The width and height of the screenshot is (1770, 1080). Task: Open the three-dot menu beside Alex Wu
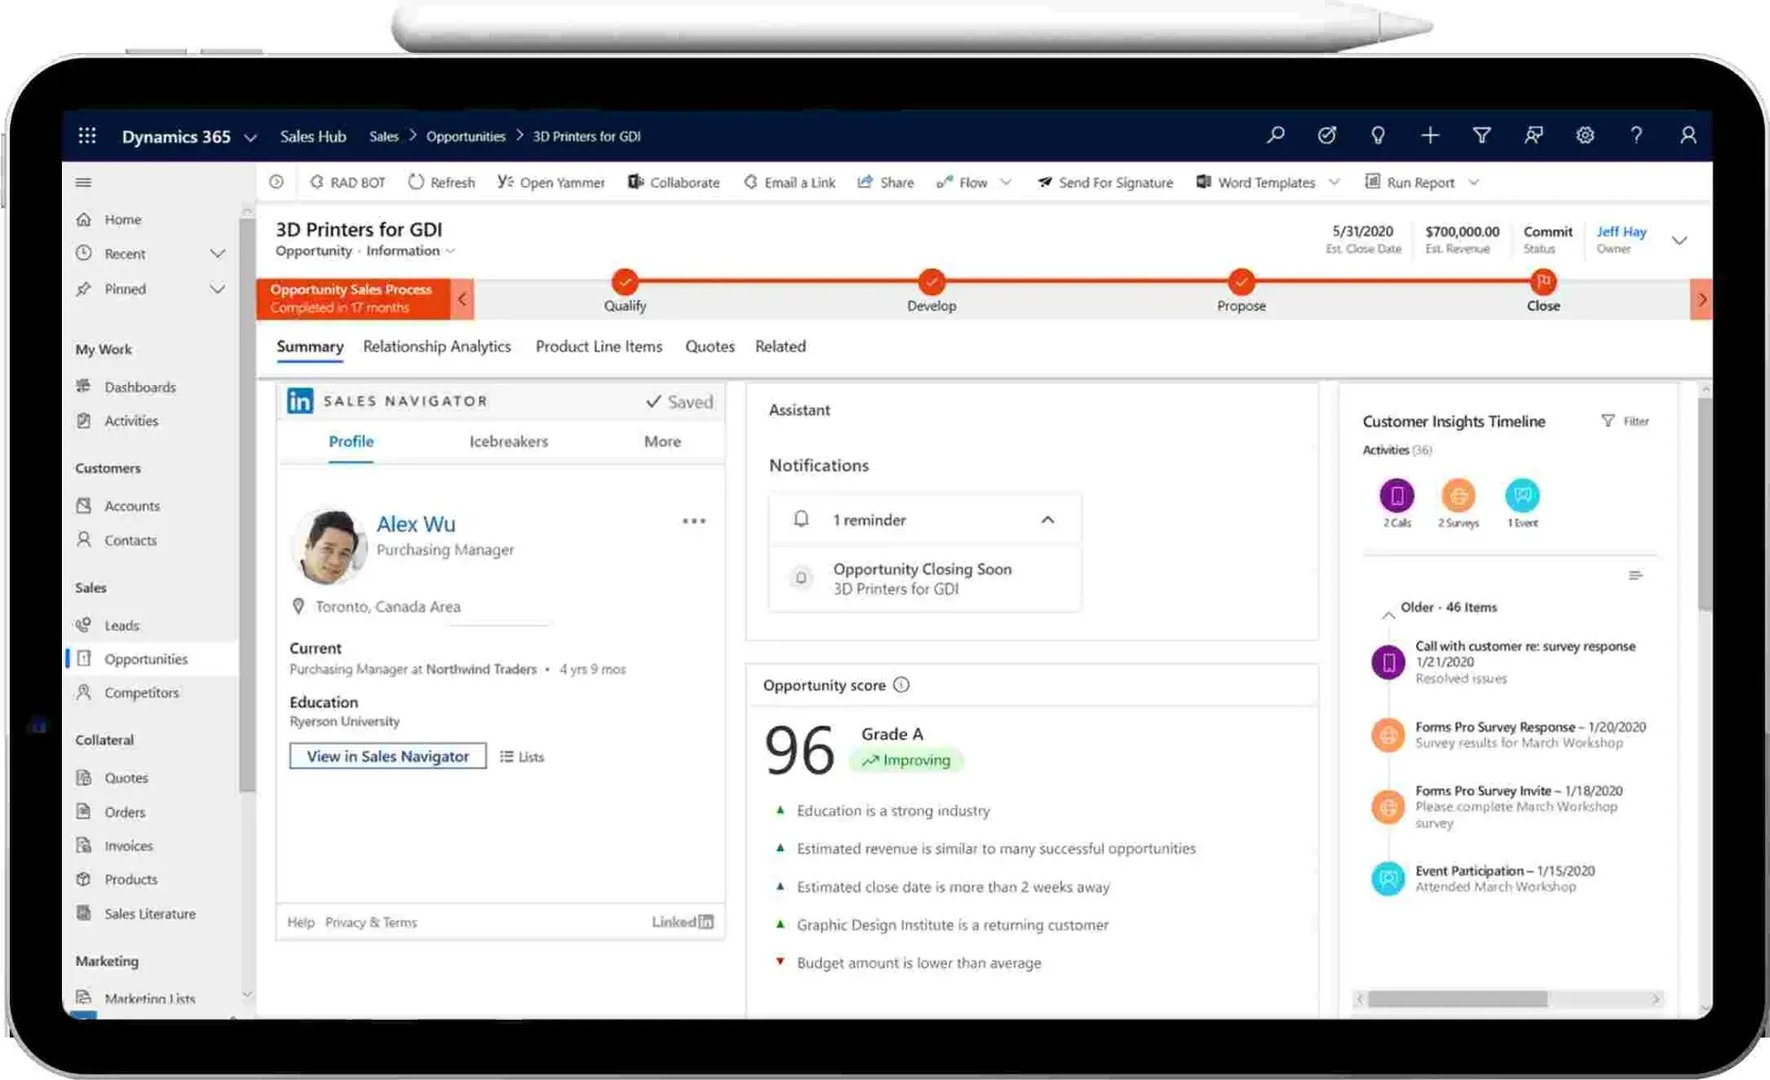694,521
